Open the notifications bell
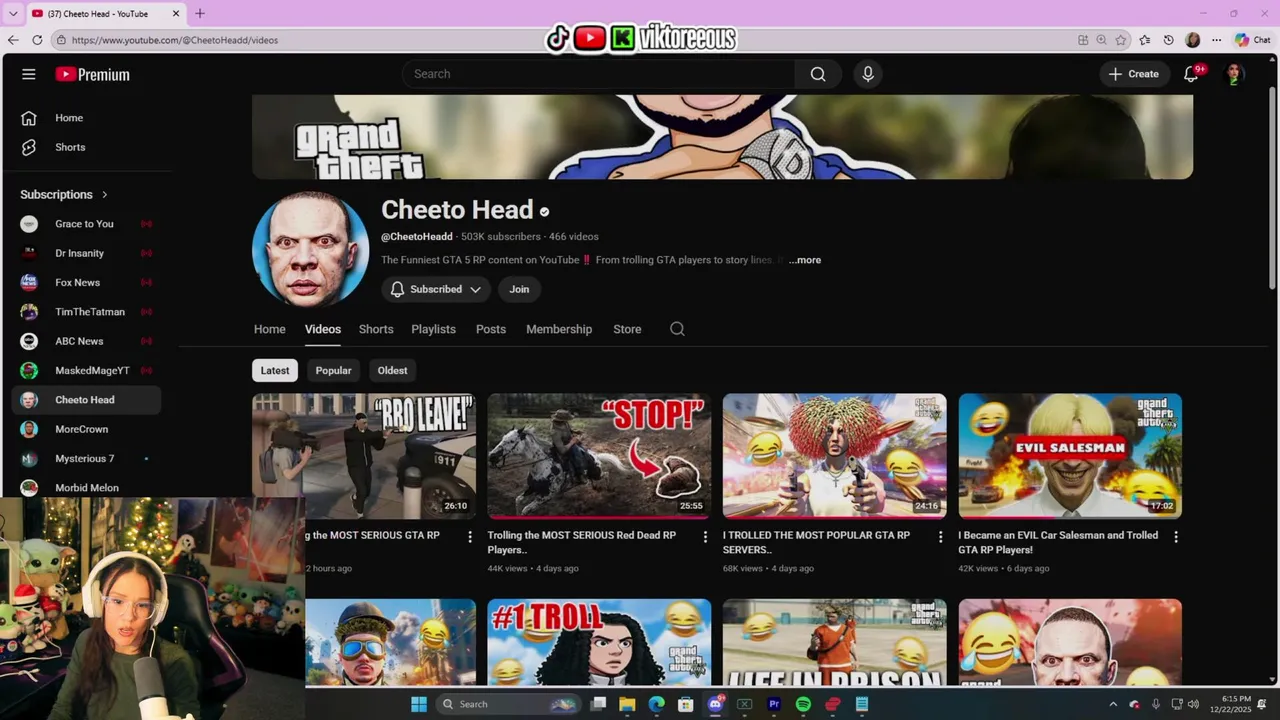This screenshot has width=1280, height=720. (1191, 74)
